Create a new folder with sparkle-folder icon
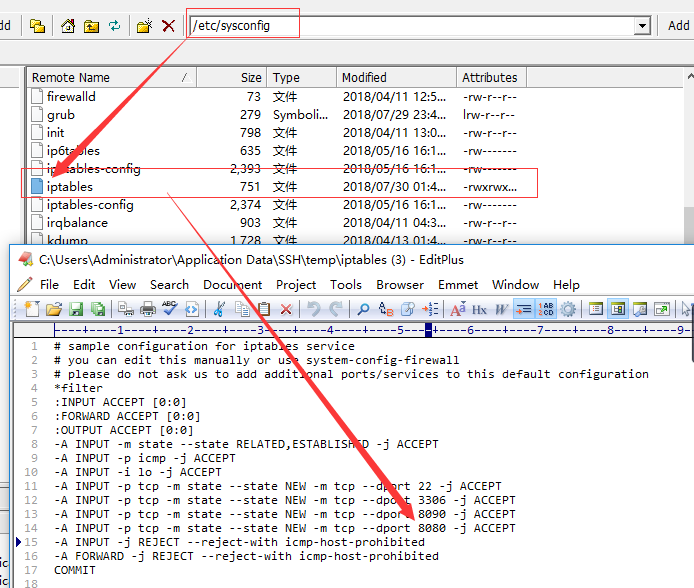This screenshot has height=588, width=694. (x=144, y=26)
